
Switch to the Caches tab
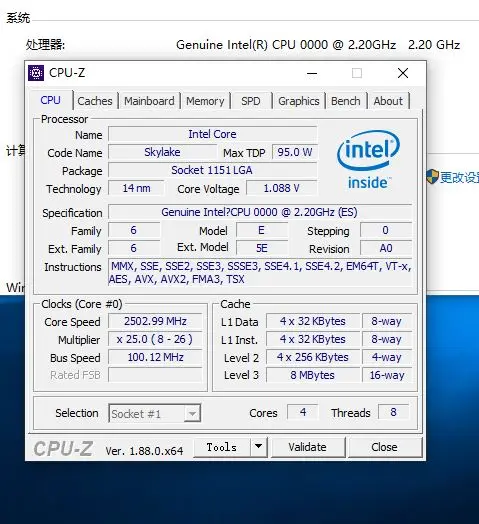(95, 101)
